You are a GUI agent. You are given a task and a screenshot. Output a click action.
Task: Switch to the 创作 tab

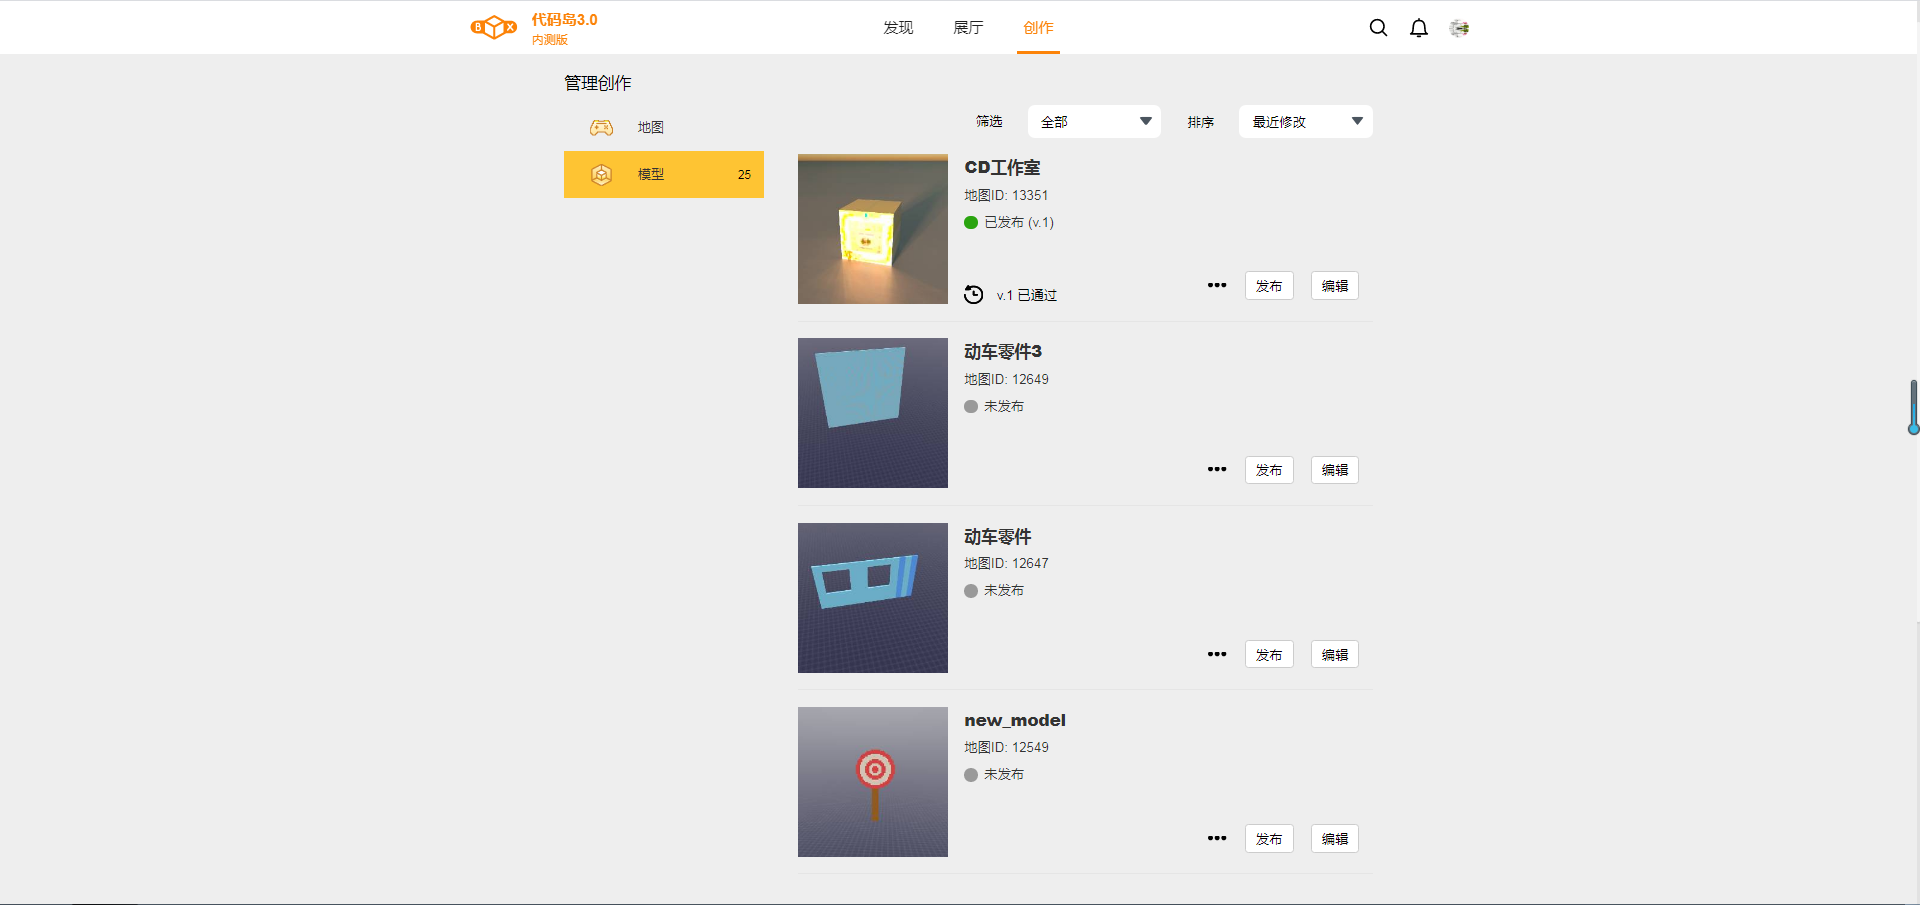pyautogui.click(x=1038, y=28)
